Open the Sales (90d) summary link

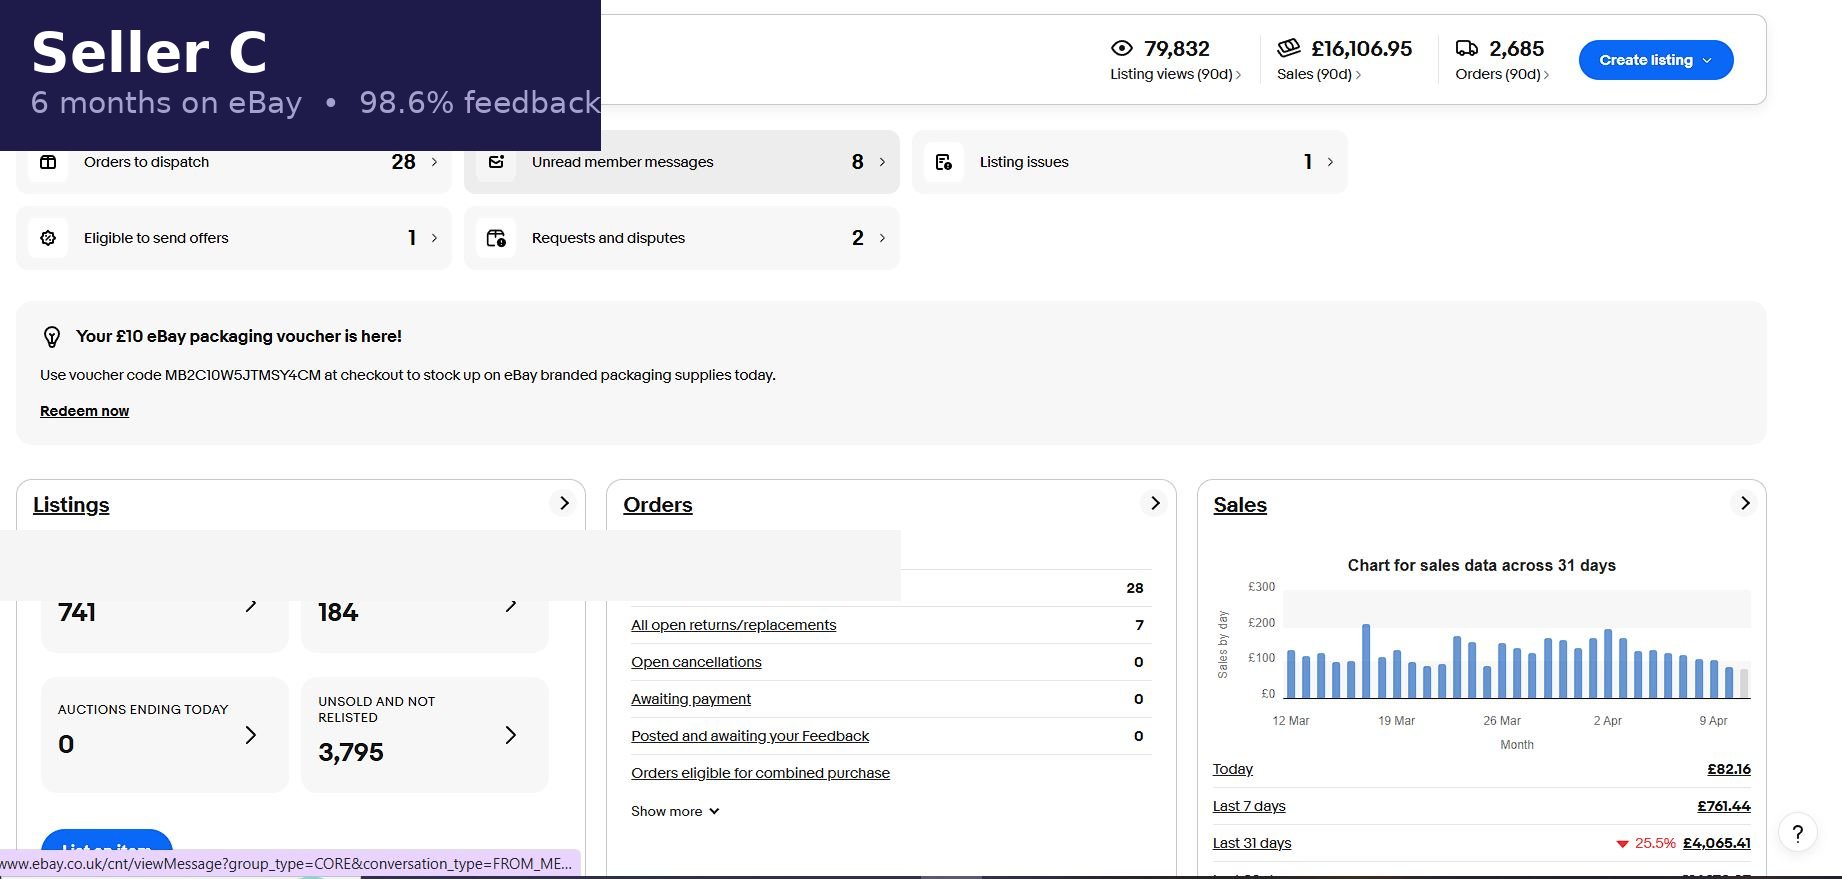[1319, 74]
